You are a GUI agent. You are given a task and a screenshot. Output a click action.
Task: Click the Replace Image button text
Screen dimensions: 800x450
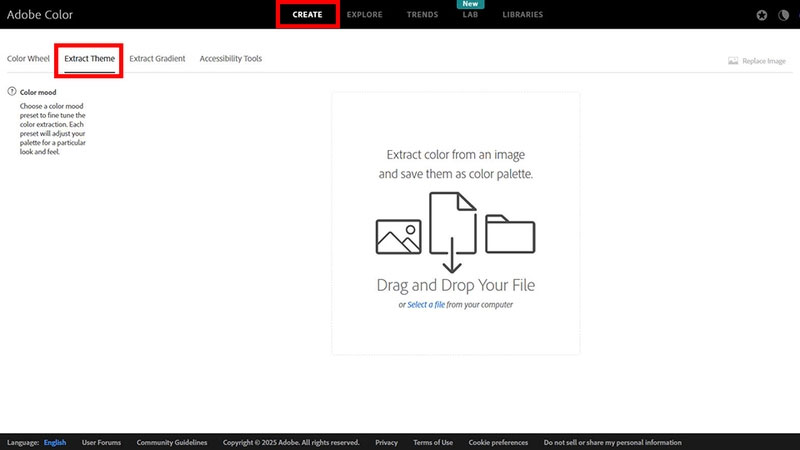tap(764, 61)
